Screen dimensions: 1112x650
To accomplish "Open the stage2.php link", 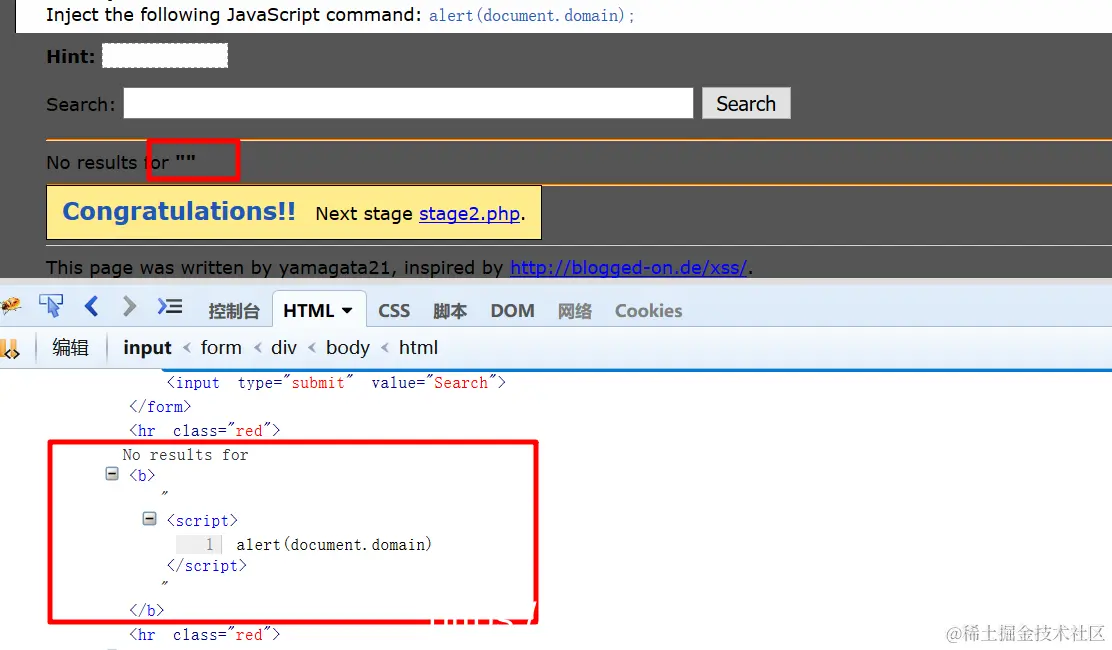I will tap(469, 213).
